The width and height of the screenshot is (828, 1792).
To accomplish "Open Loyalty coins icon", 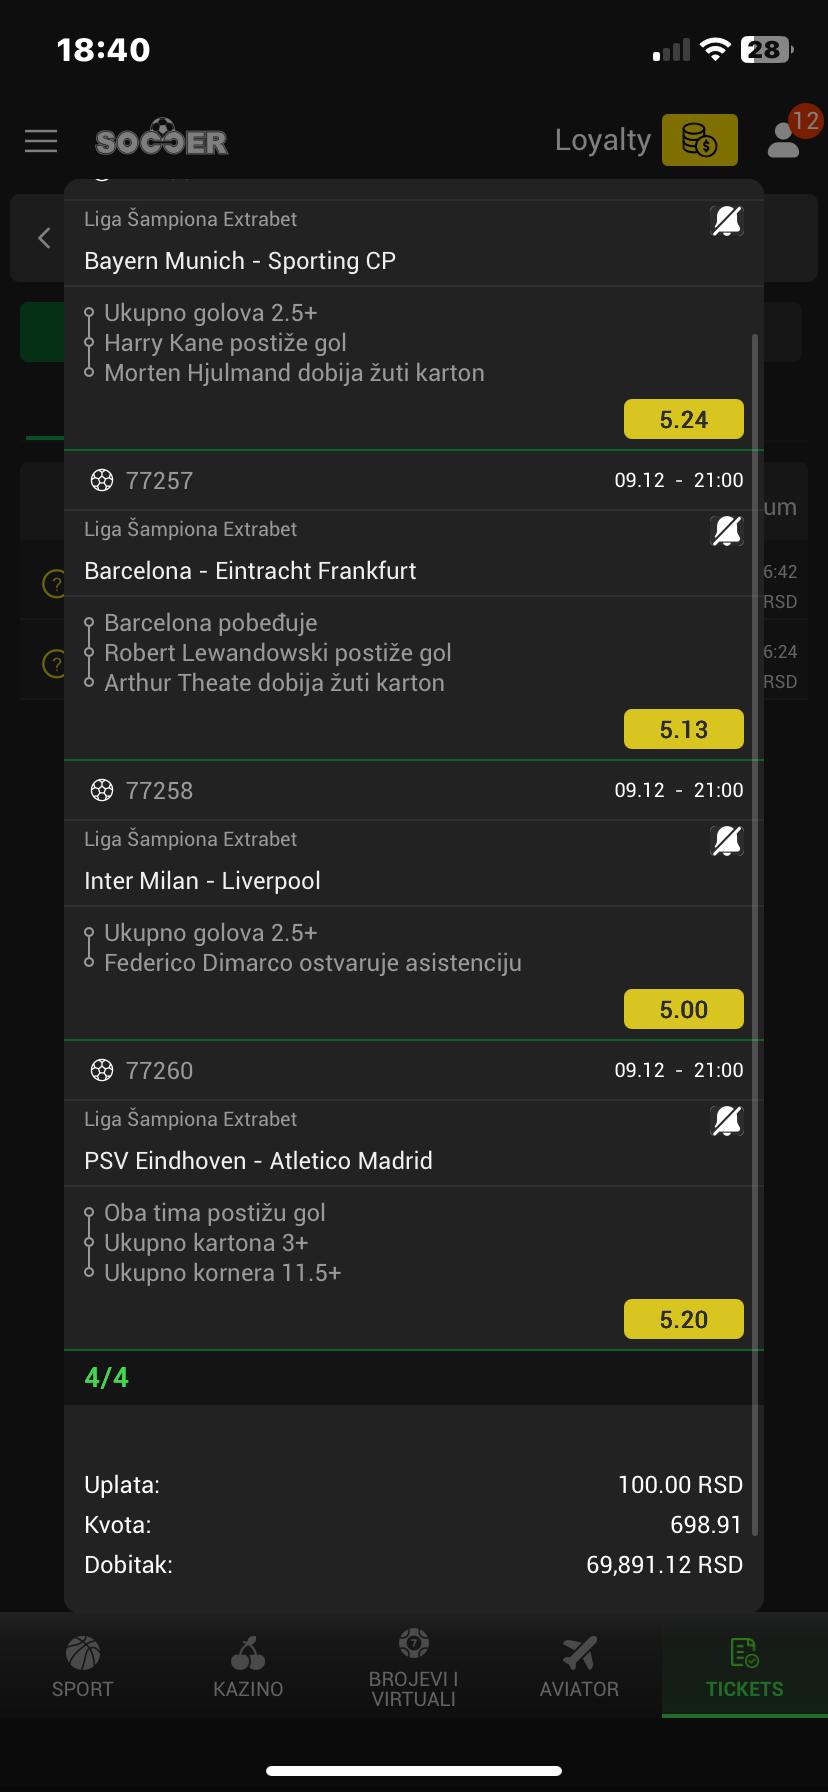I will (699, 140).
